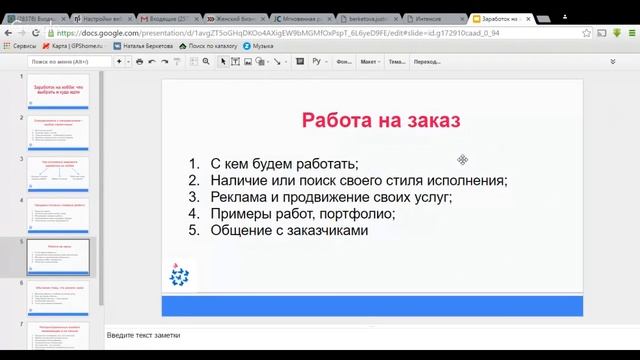
Task: Click the browser forward arrow
Action: click(x=22, y=33)
